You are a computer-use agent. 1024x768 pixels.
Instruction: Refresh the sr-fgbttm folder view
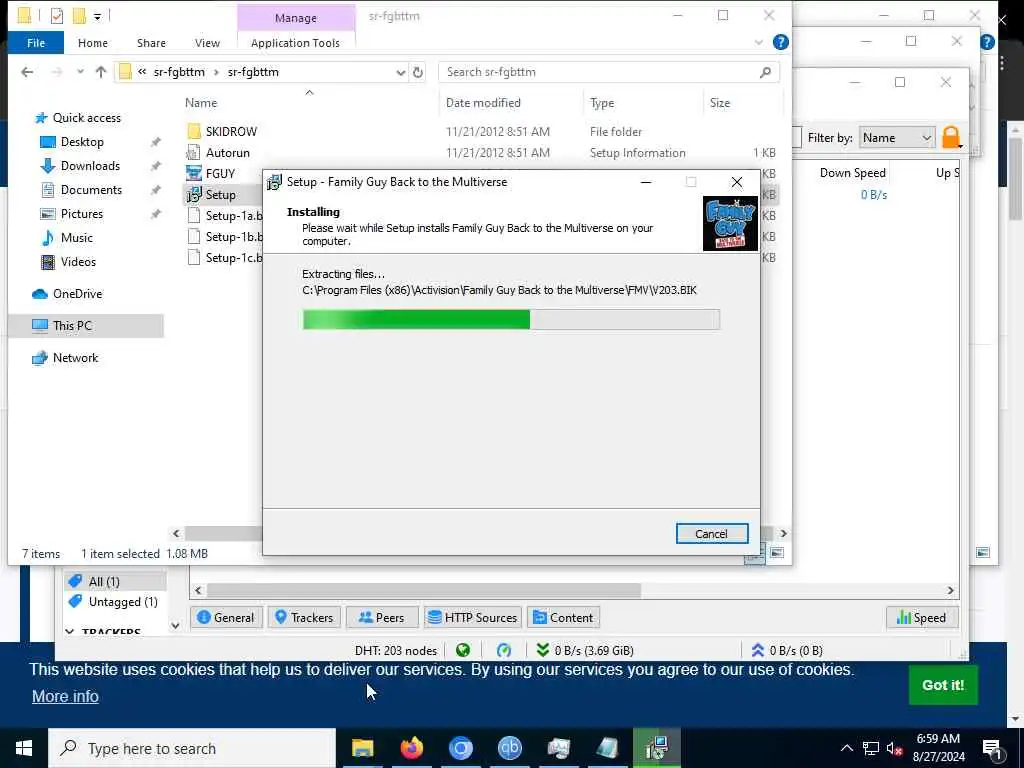pos(418,72)
